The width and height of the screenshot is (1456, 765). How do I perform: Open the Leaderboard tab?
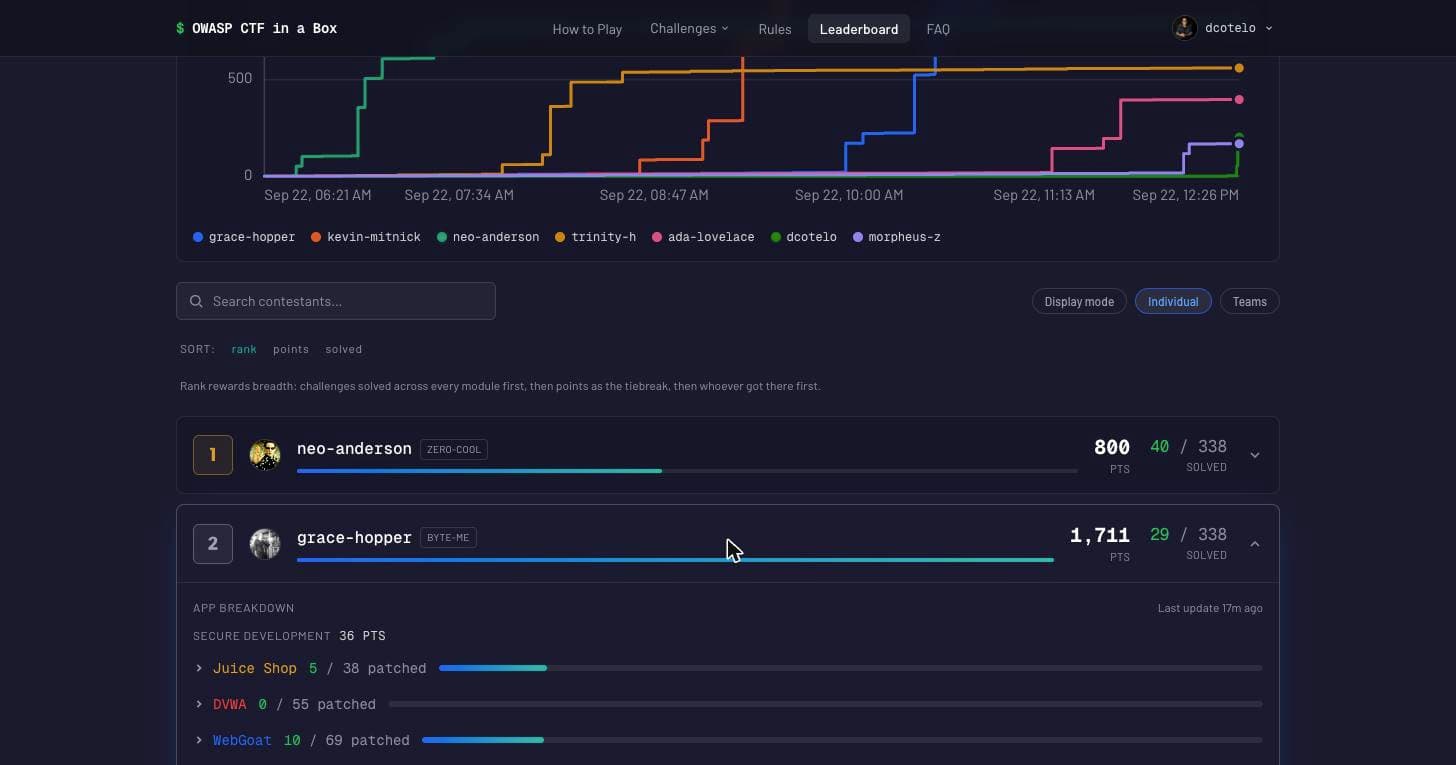click(859, 29)
